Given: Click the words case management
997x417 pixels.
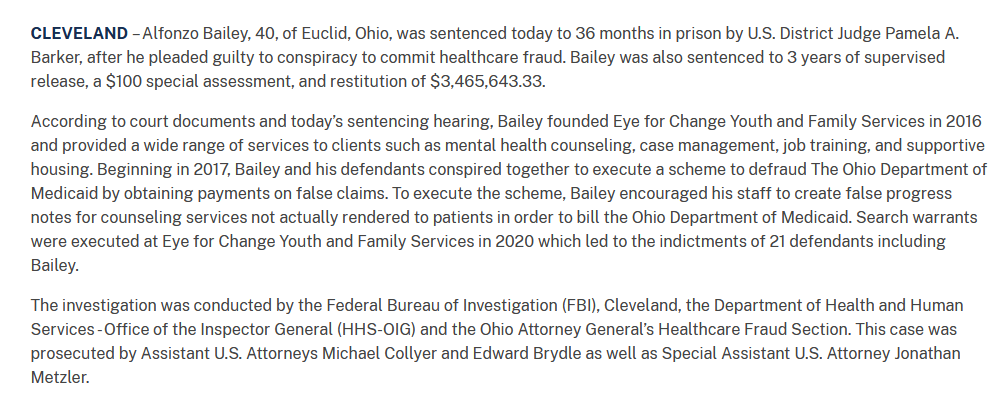Looking at the screenshot, I should (x=674, y=146).
